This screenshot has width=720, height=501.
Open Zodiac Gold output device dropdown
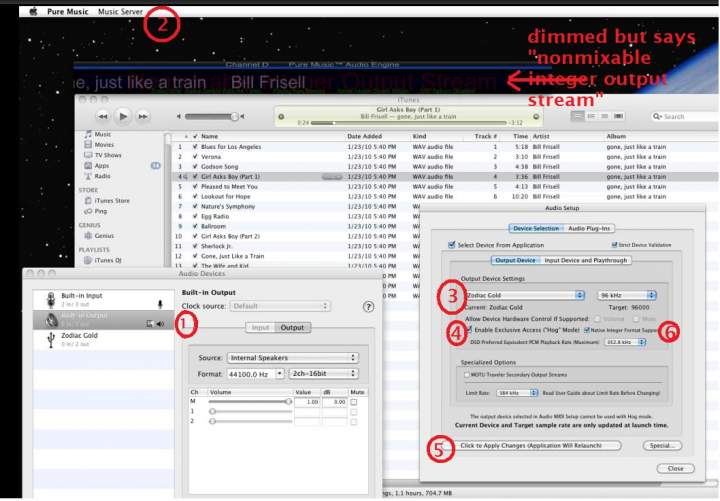tap(524, 295)
